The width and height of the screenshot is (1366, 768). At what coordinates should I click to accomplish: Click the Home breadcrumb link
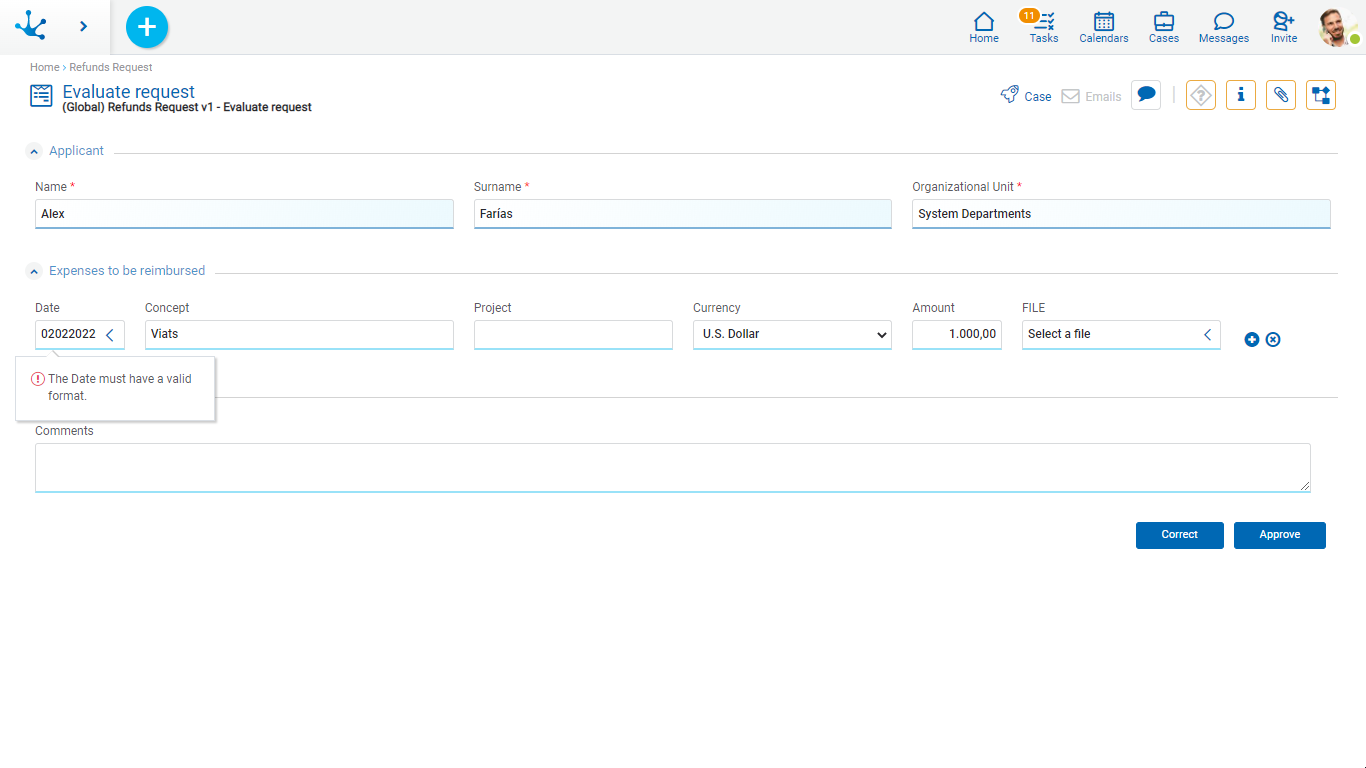[44, 68]
